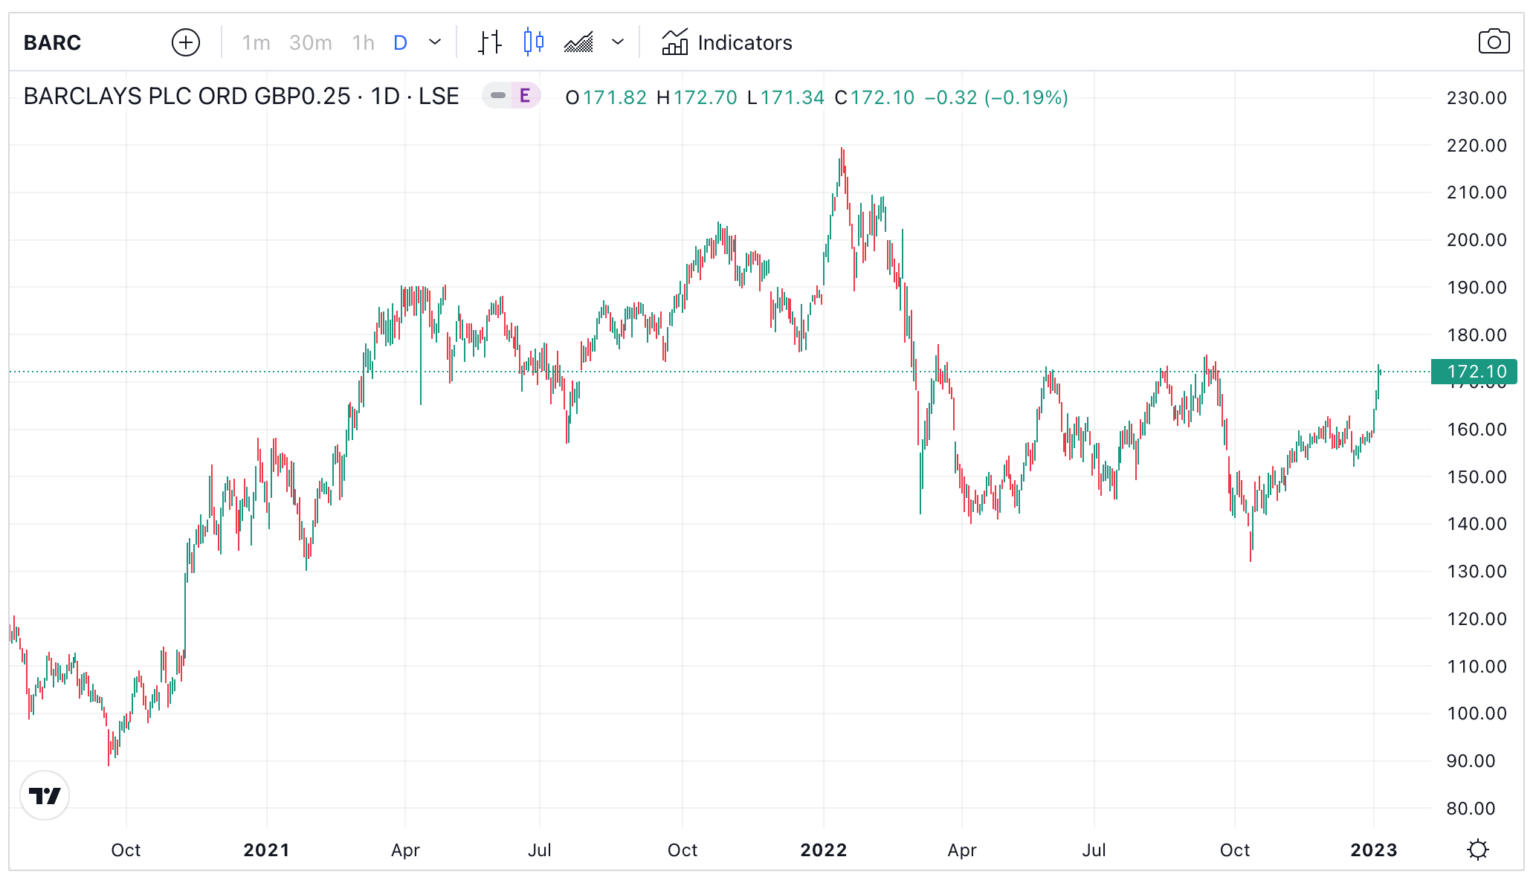The width and height of the screenshot is (1536, 880).
Task: Switch to the 30m timeframe
Action: pyautogui.click(x=311, y=43)
